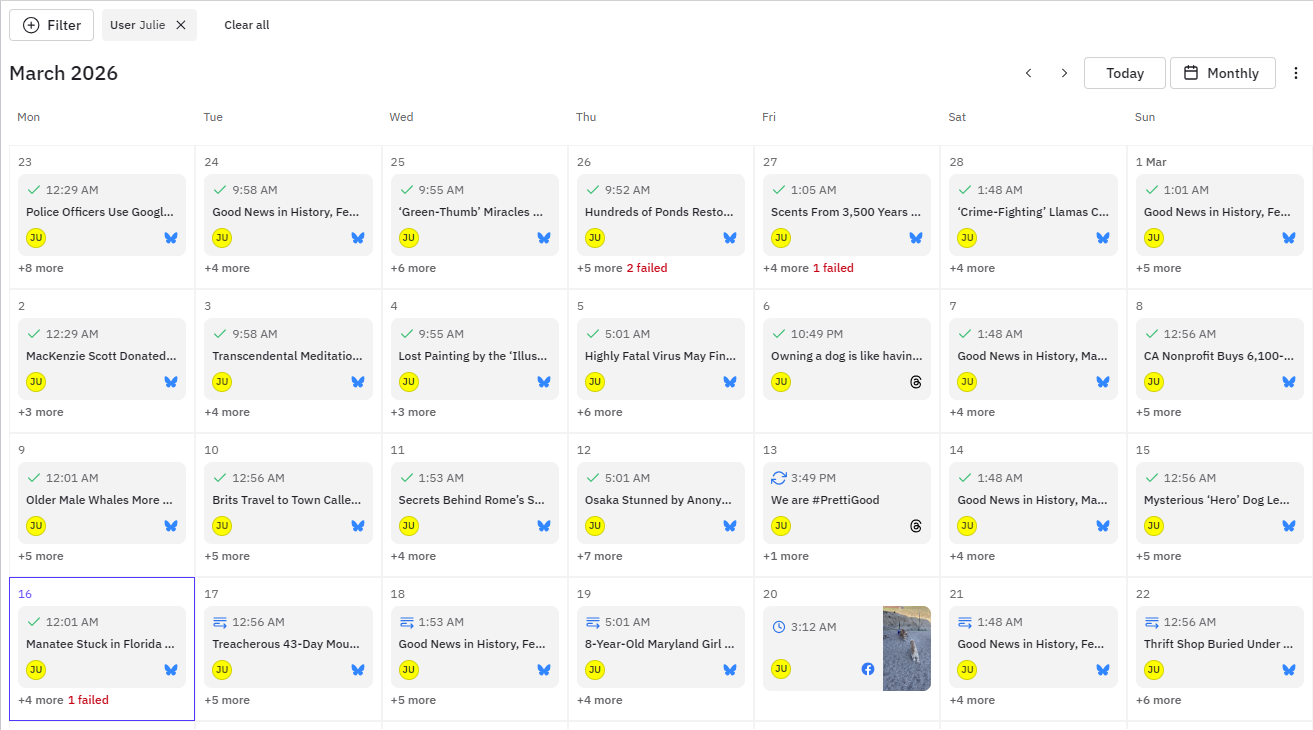Screen dimensions: 1313x730
Task: Click clock scheduled icon on March 20 post
Action: [779, 627]
